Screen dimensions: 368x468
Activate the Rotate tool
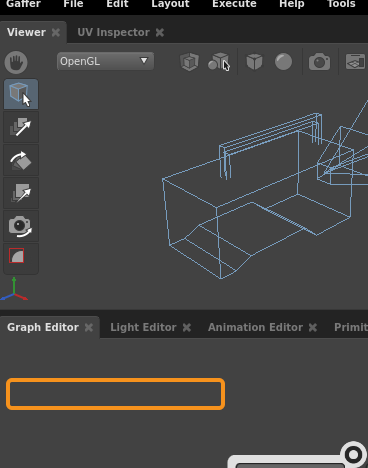tap(21, 160)
